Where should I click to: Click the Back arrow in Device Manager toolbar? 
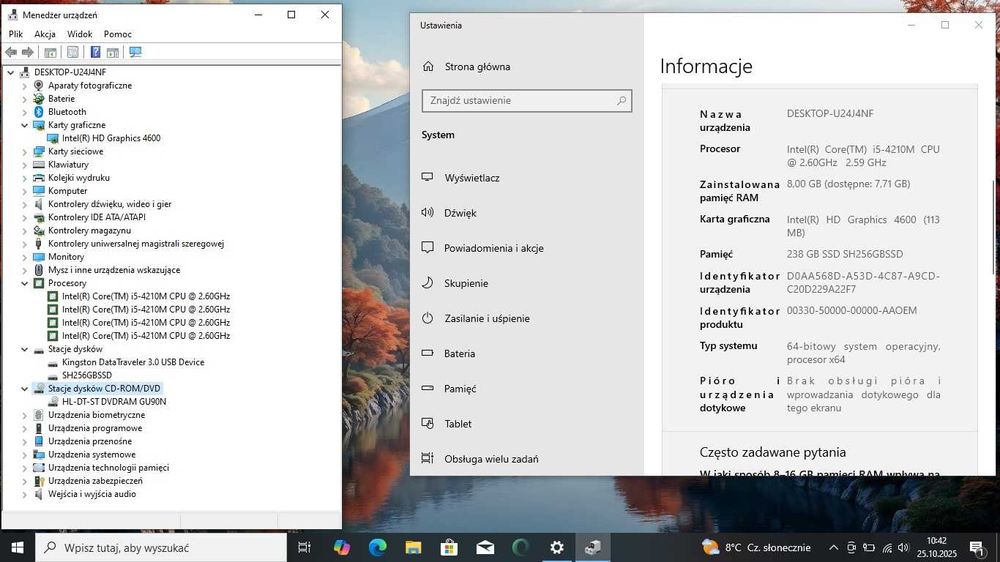tap(11, 52)
